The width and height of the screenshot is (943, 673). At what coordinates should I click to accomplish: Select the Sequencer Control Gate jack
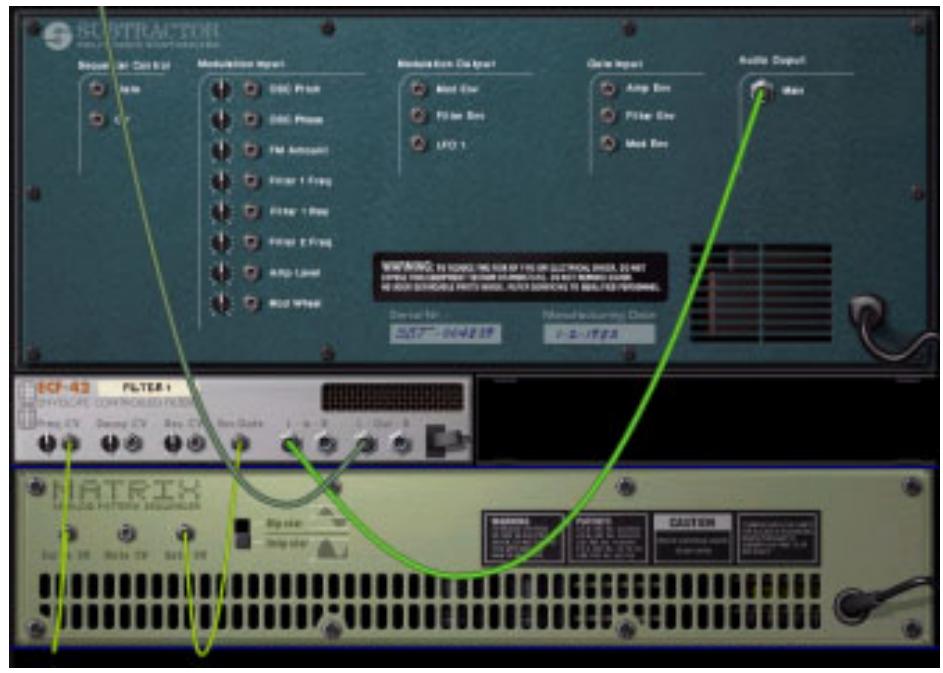pyautogui.click(x=95, y=89)
